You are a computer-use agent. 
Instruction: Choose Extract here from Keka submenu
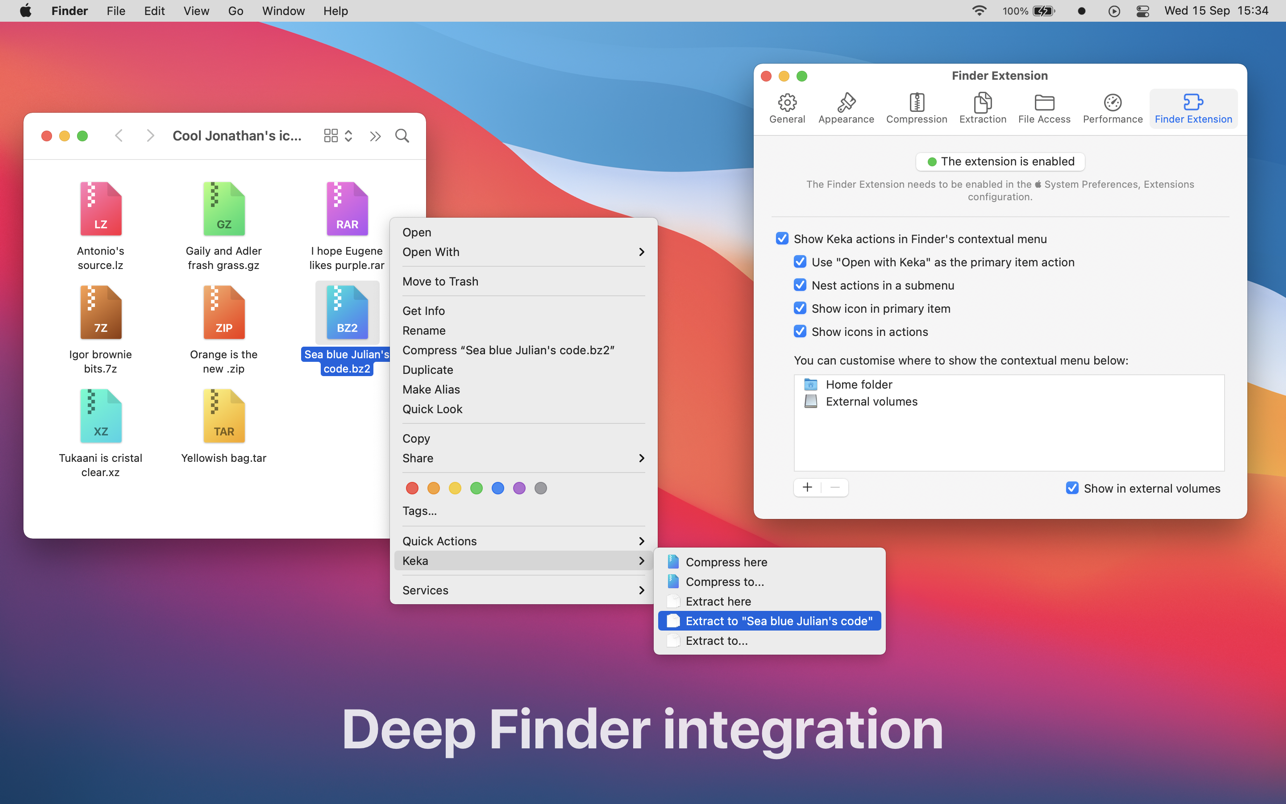pyautogui.click(x=718, y=601)
